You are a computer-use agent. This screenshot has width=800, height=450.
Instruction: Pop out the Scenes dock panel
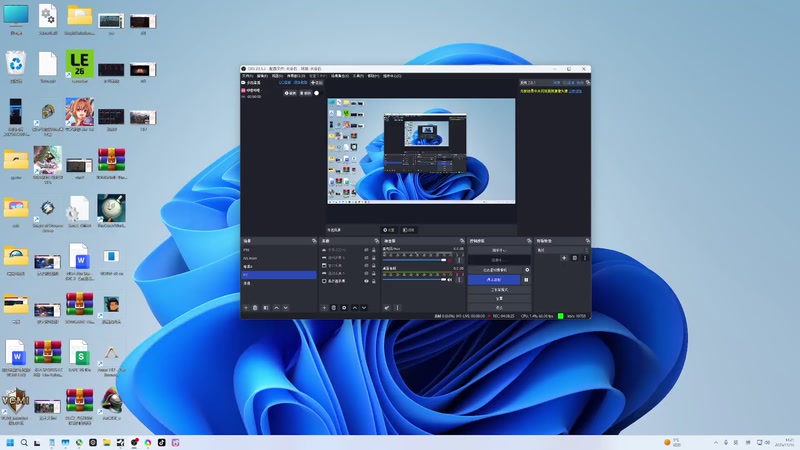click(314, 241)
